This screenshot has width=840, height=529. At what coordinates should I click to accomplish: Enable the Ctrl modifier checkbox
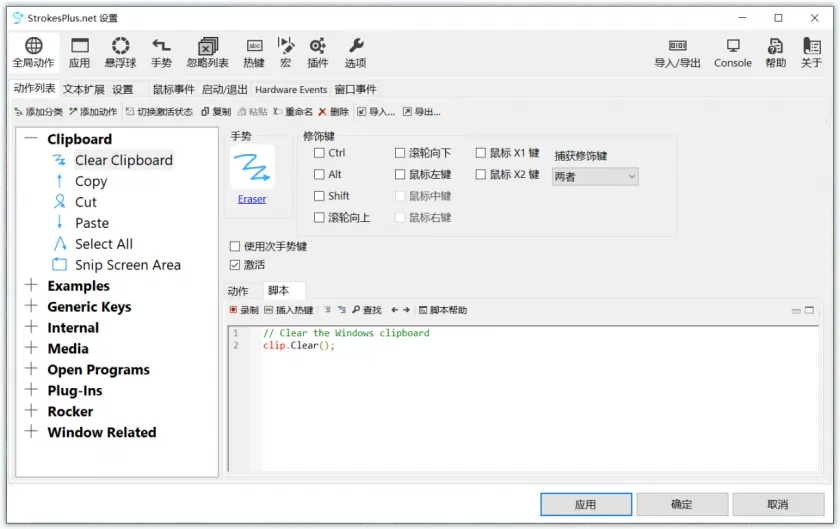click(319, 153)
